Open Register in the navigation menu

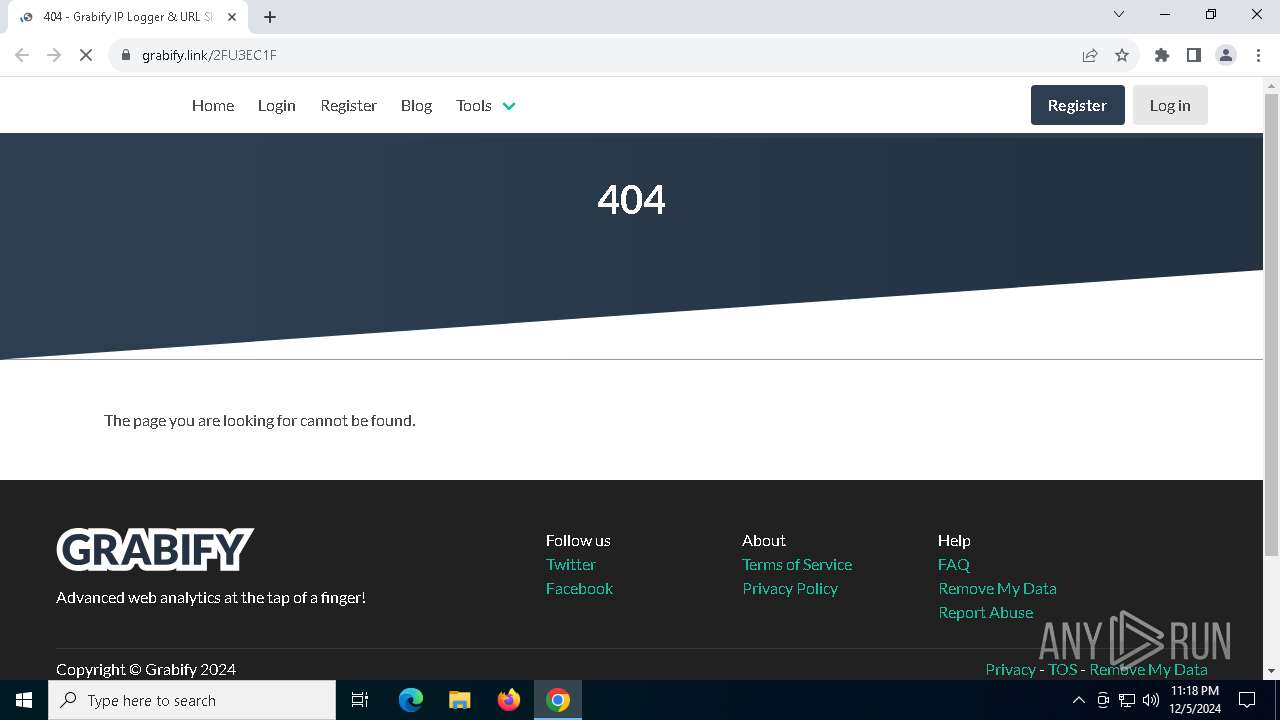coord(348,105)
